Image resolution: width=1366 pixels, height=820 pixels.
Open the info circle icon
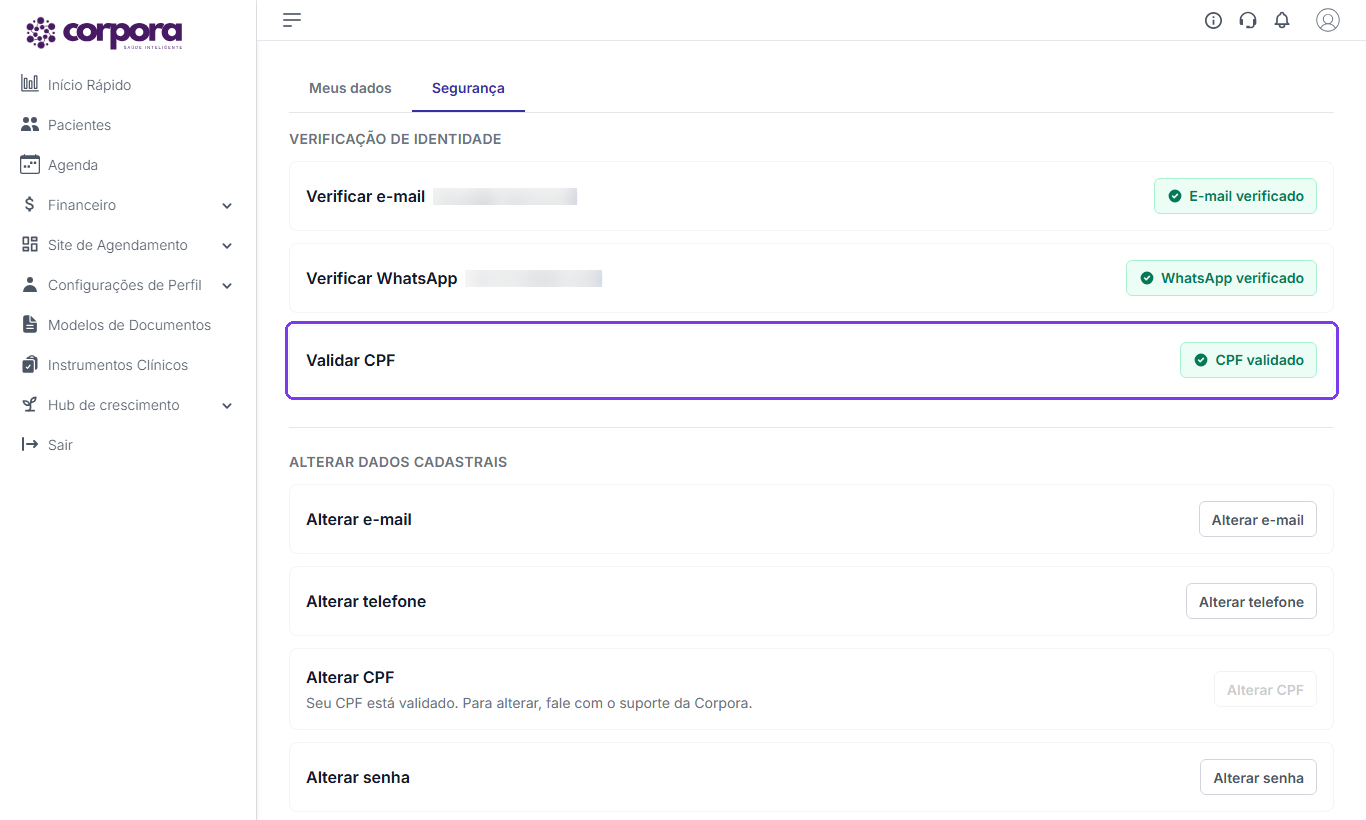coord(1213,20)
